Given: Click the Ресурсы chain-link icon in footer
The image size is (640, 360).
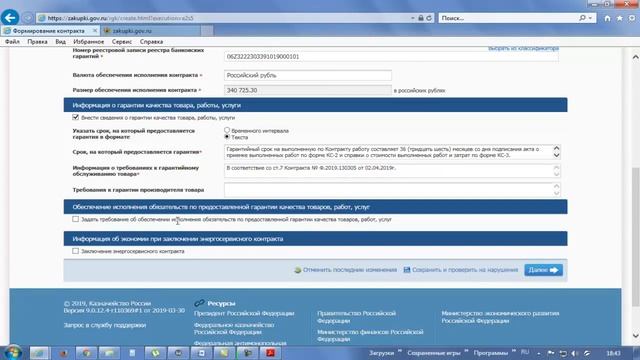Looking at the screenshot, I should coord(199,303).
